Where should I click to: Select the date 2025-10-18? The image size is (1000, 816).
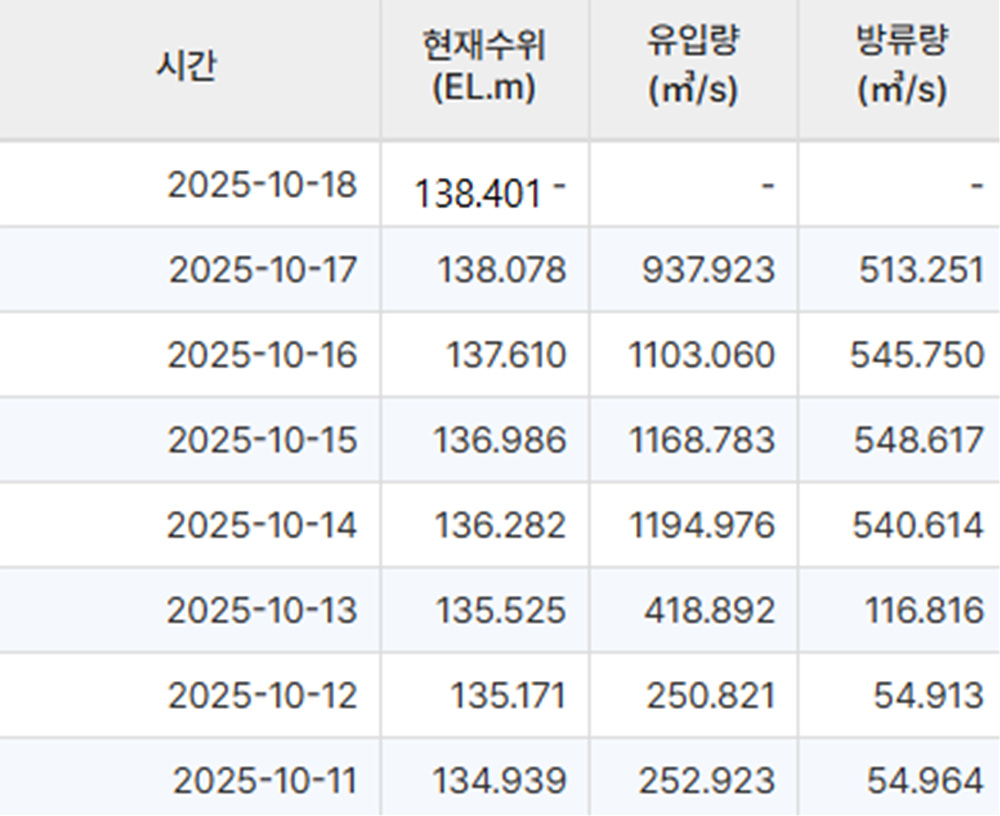(264, 184)
